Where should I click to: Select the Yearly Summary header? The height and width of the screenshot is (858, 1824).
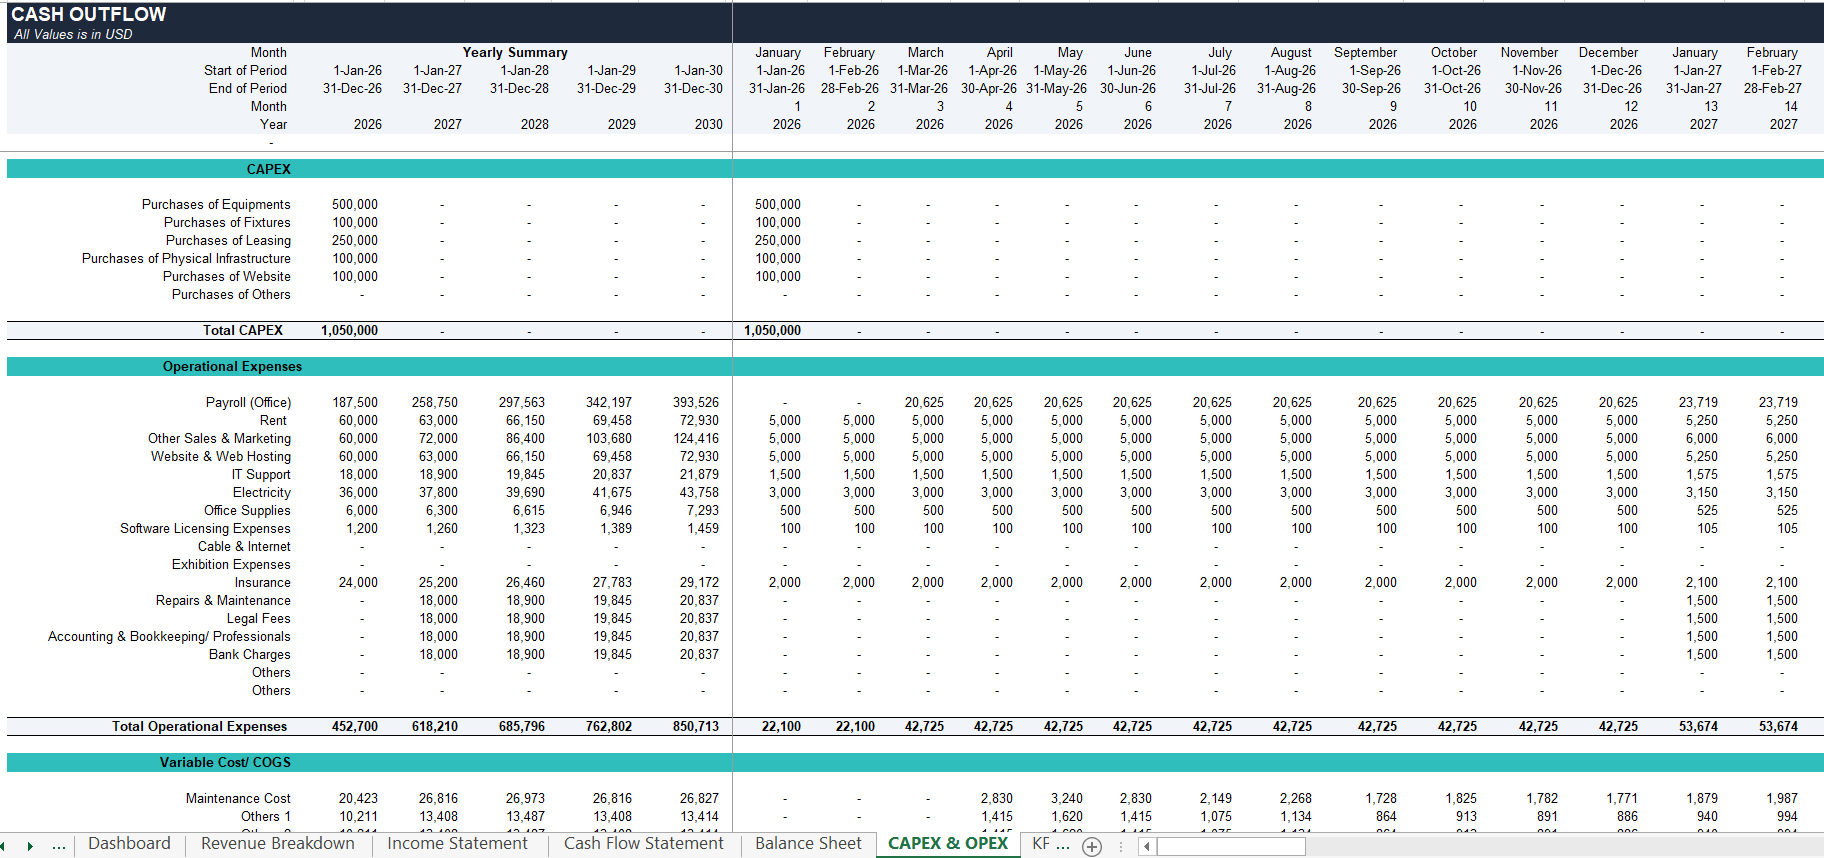[x=515, y=52]
